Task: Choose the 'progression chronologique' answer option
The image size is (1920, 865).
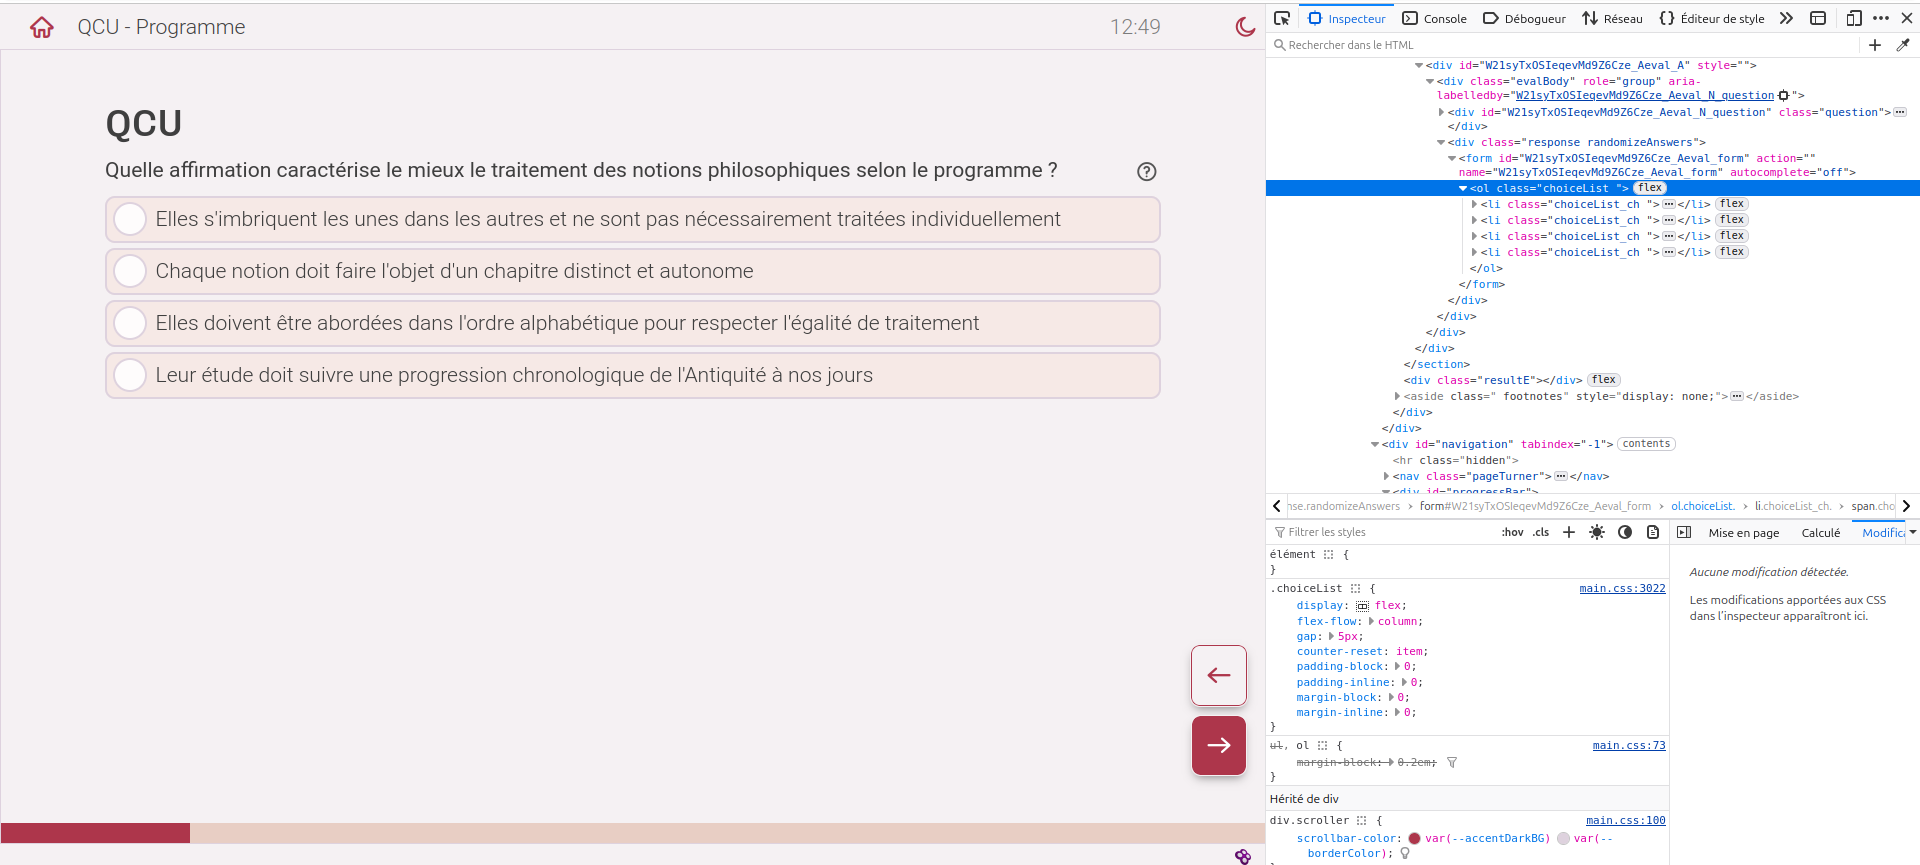Action: click(x=131, y=375)
